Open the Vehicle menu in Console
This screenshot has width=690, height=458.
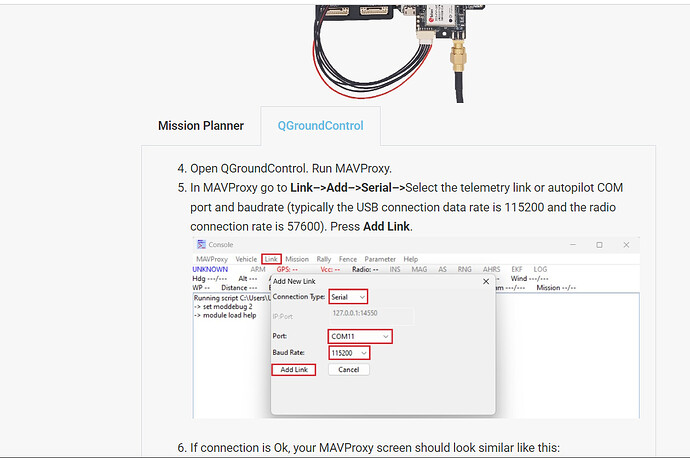pos(246,259)
